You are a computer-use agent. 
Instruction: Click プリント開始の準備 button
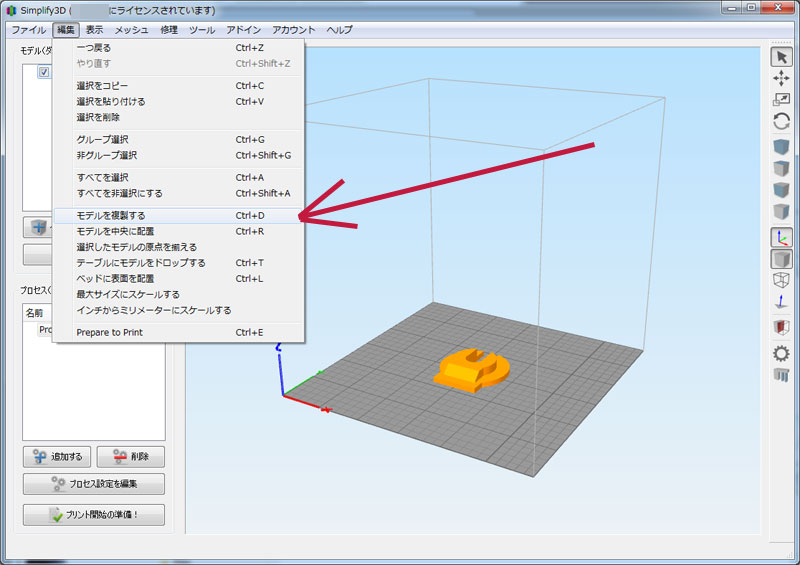click(94, 515)
